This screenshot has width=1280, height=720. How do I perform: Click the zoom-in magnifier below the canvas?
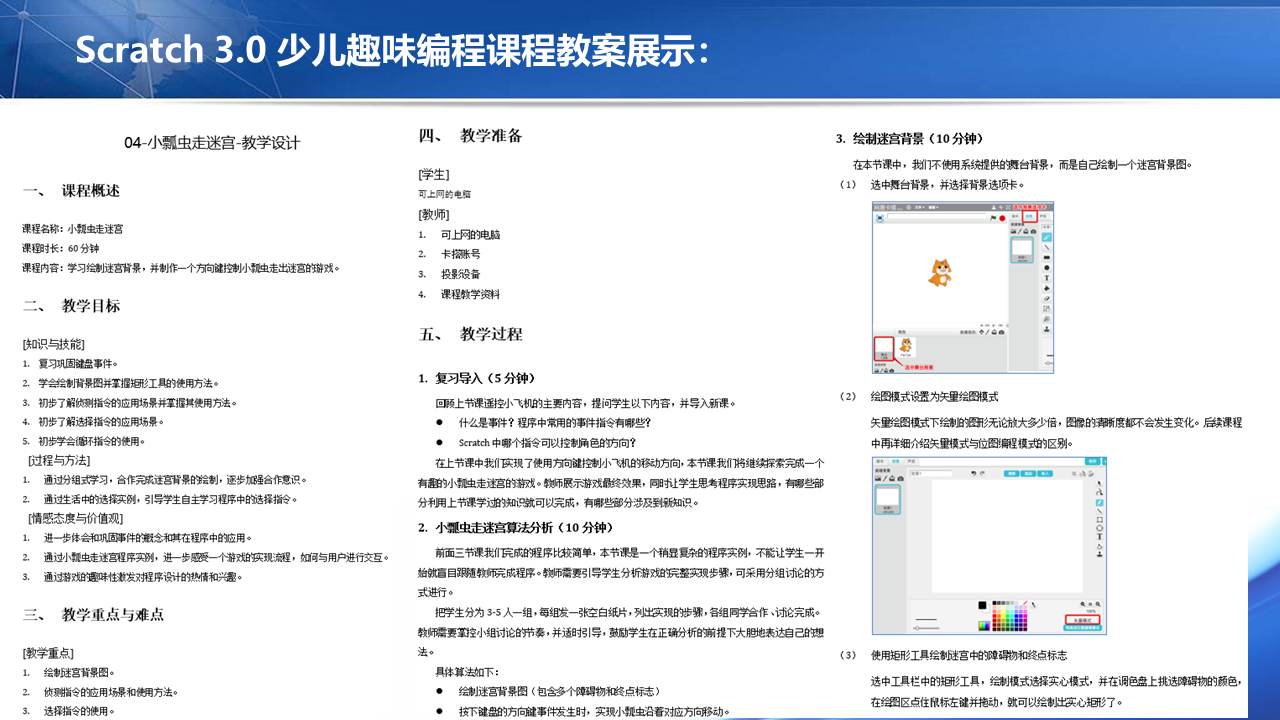click(x=1098, y=604)
